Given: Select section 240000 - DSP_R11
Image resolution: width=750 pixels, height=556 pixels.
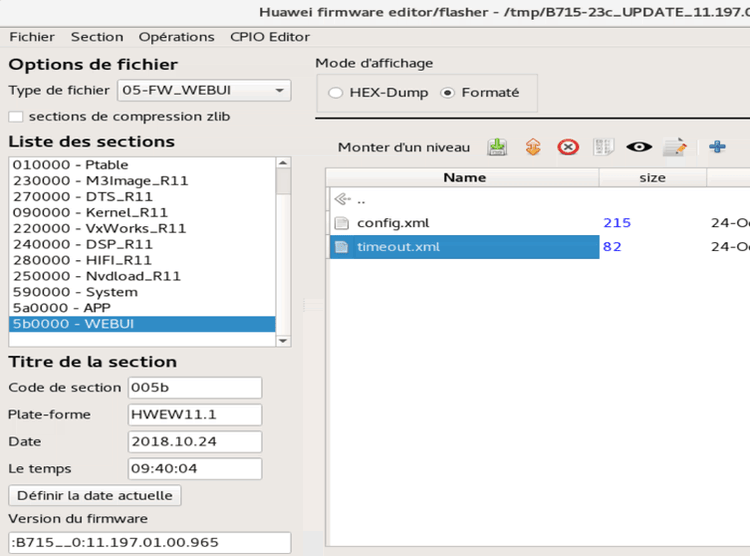Looking at the screenshot, I should pyautogui.click(x=142, y=245).
